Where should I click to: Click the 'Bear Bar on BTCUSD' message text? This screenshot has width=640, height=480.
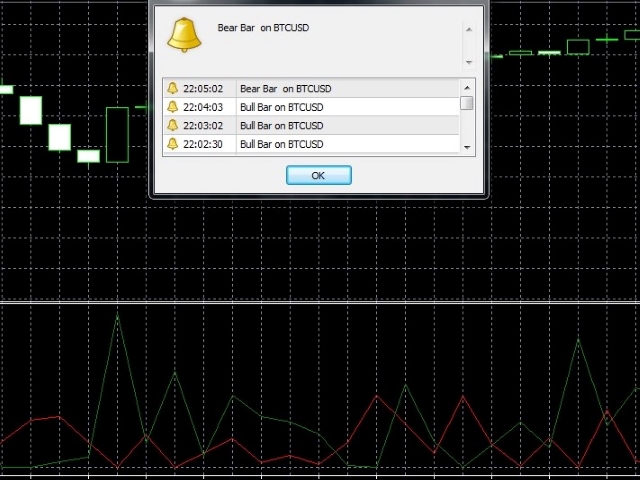point(263,28)
